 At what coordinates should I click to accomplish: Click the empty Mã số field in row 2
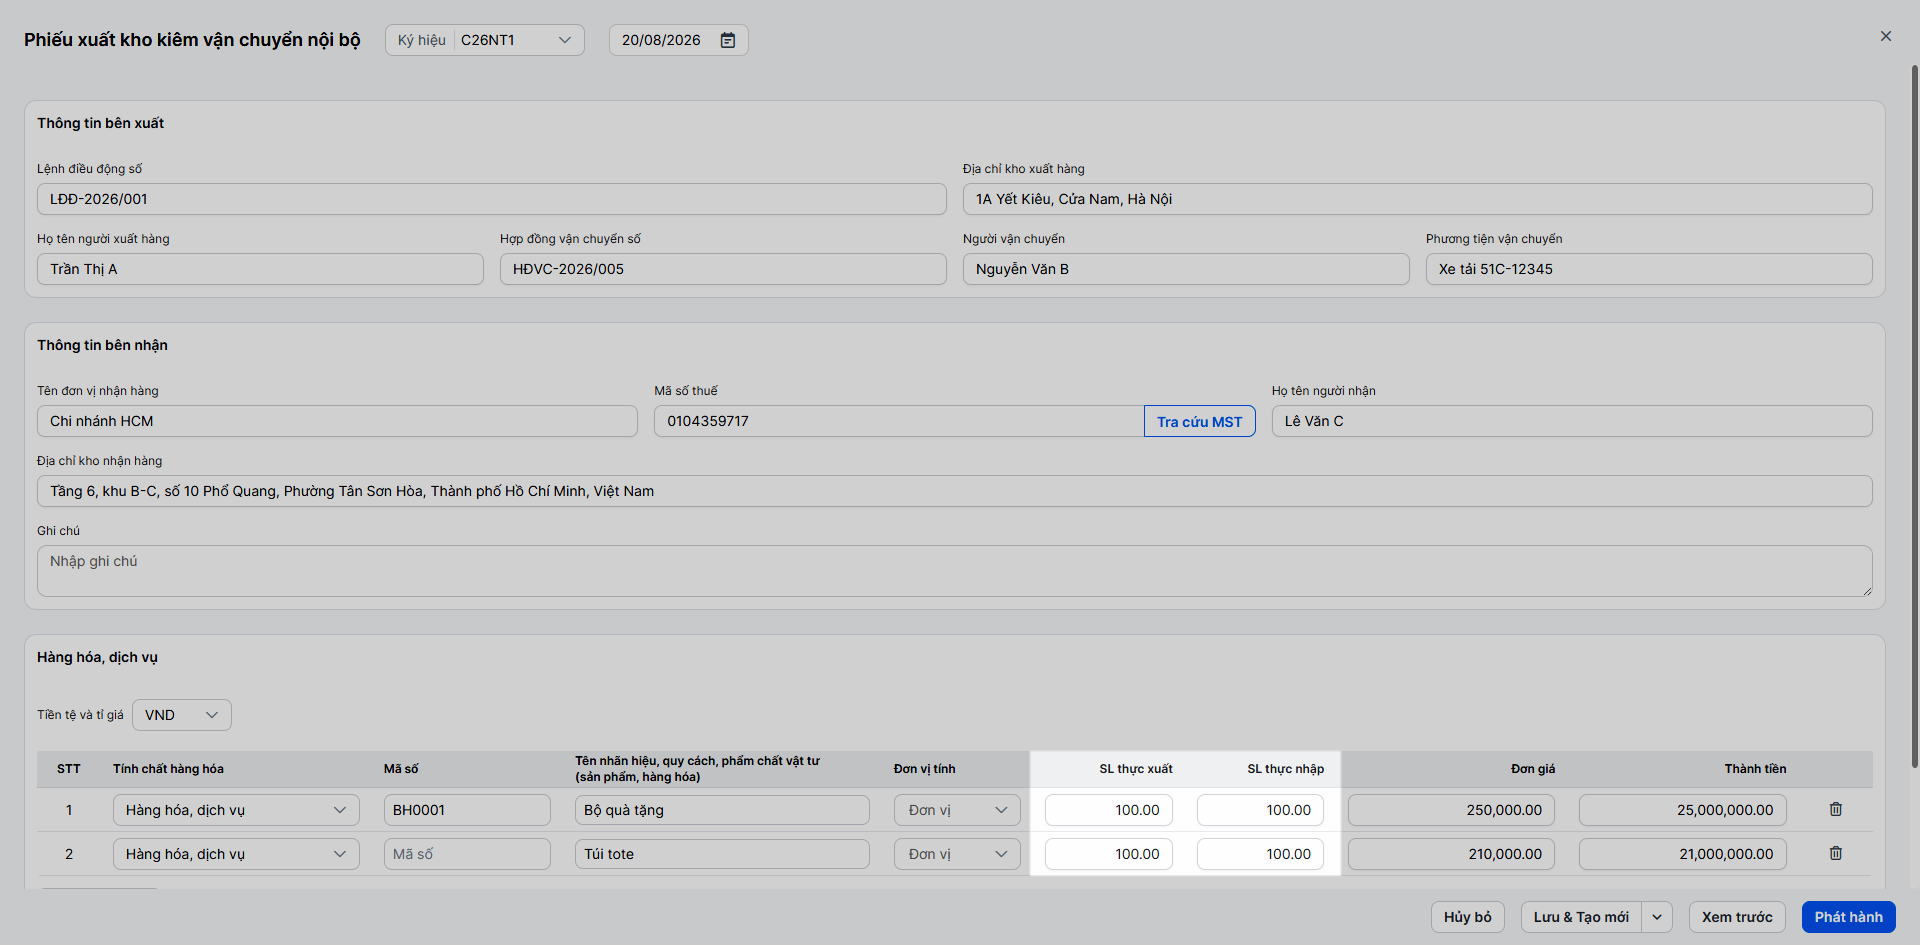467,854
